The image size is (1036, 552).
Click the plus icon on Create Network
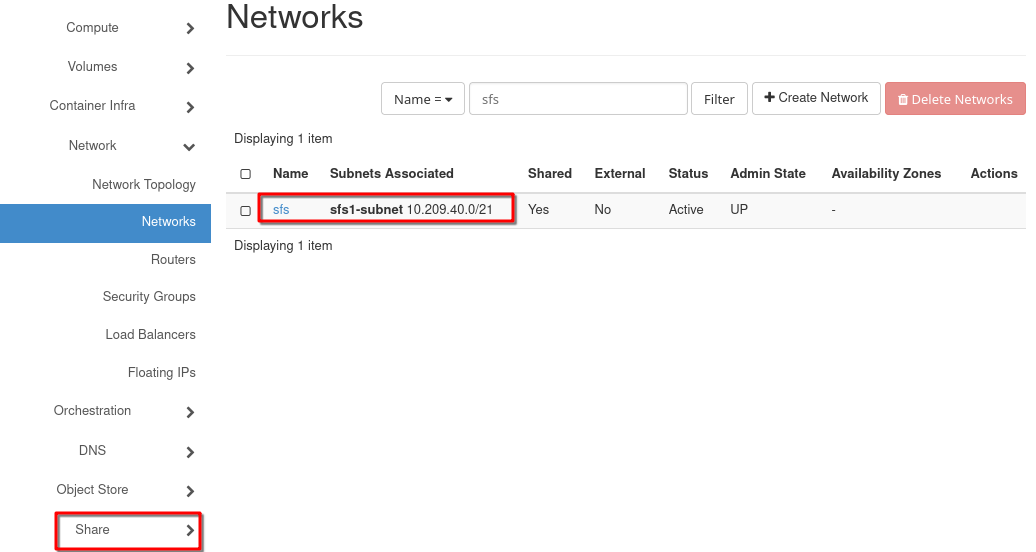coord(769,97)
